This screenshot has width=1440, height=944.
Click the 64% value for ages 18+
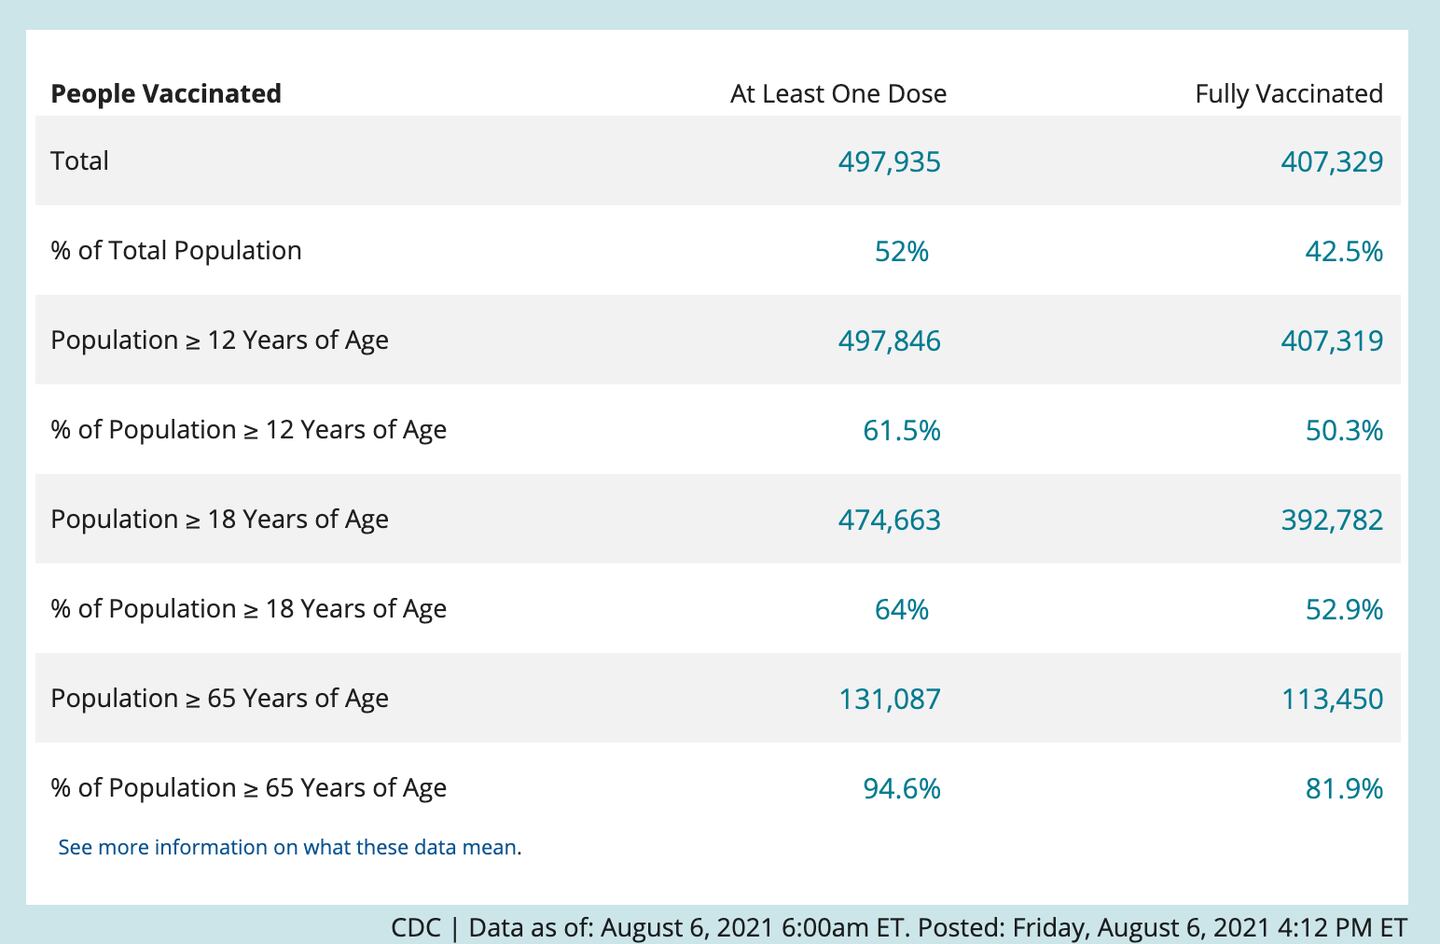pos(901,609)
